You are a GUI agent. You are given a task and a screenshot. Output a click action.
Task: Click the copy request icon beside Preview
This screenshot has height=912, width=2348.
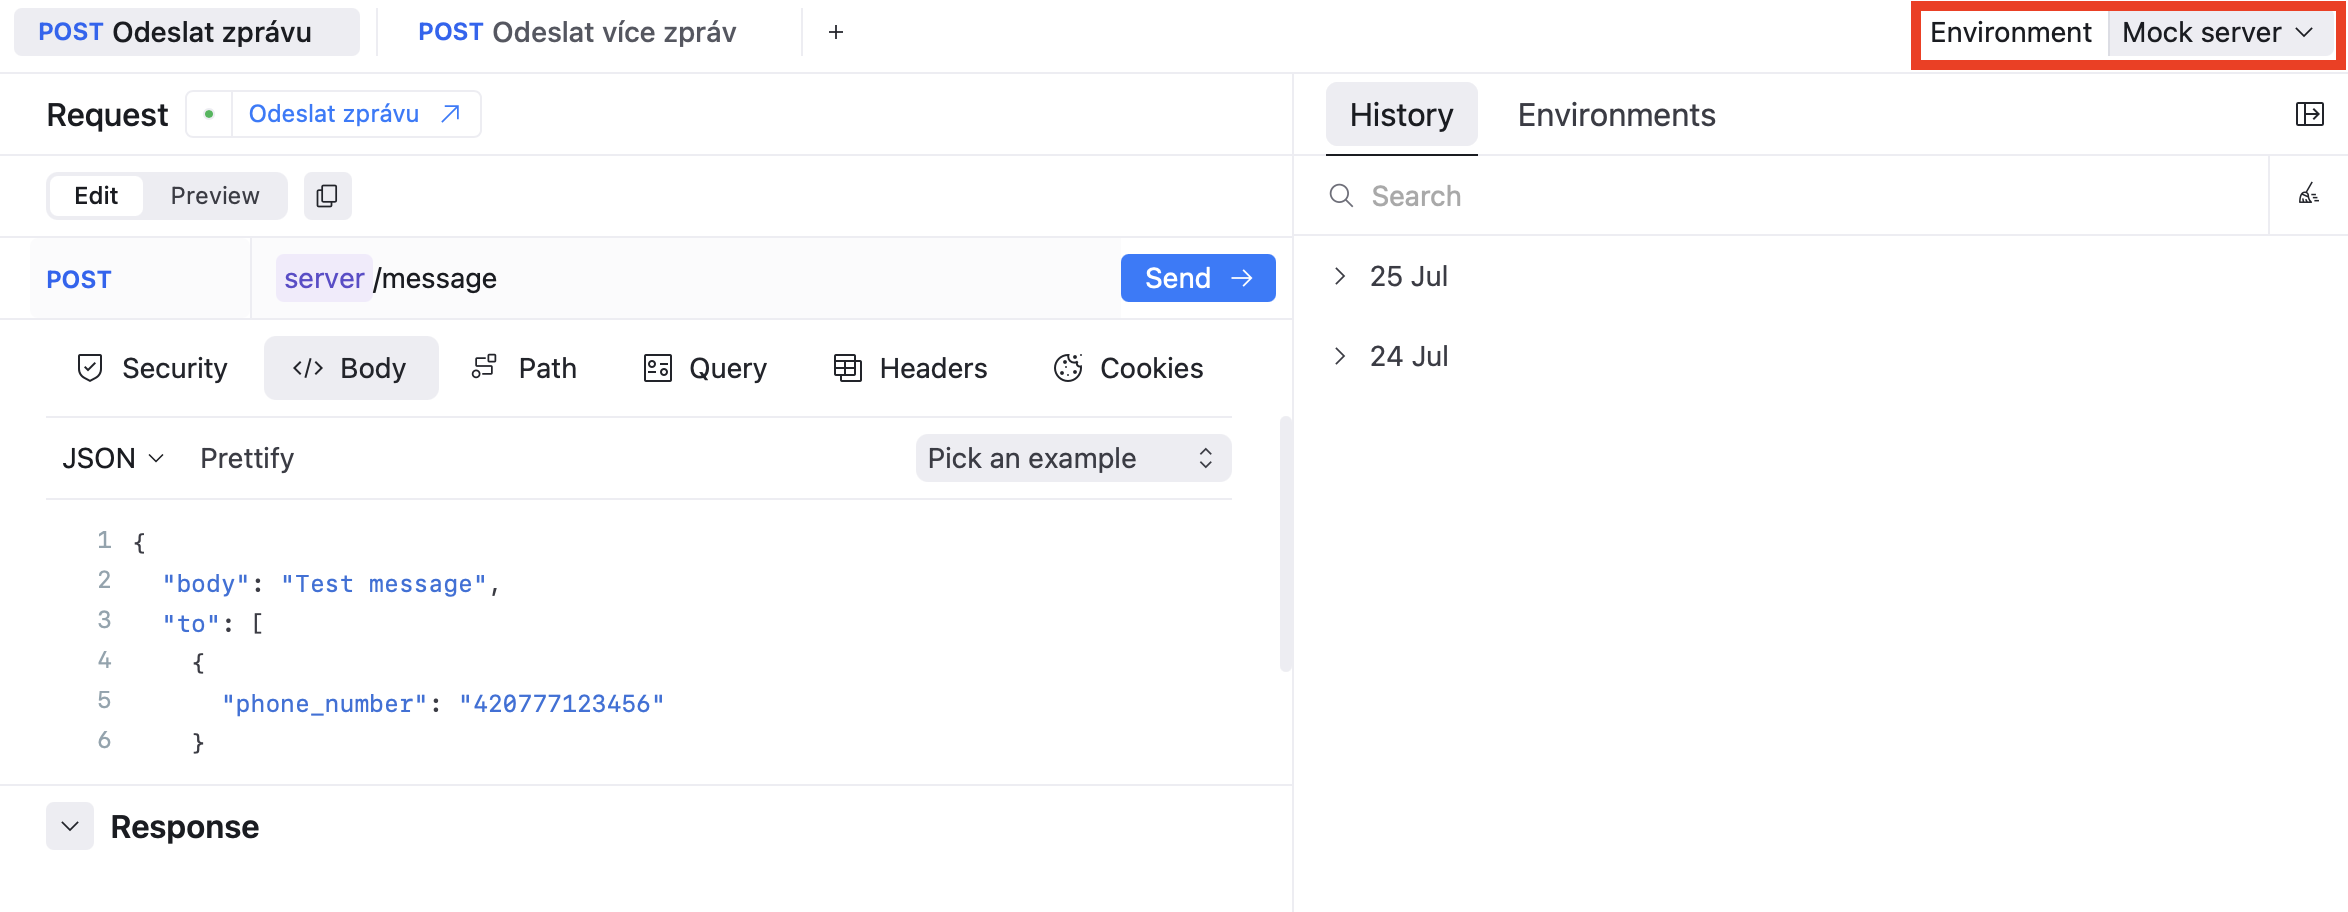(327, 196)
